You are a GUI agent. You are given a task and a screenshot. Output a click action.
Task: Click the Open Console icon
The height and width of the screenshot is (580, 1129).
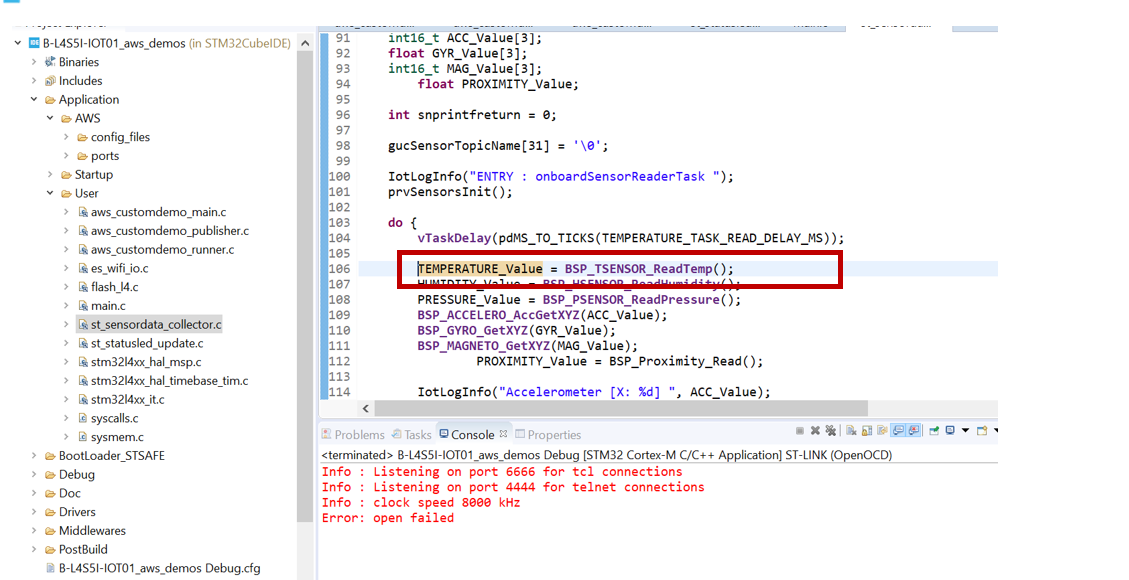point(982,430)
